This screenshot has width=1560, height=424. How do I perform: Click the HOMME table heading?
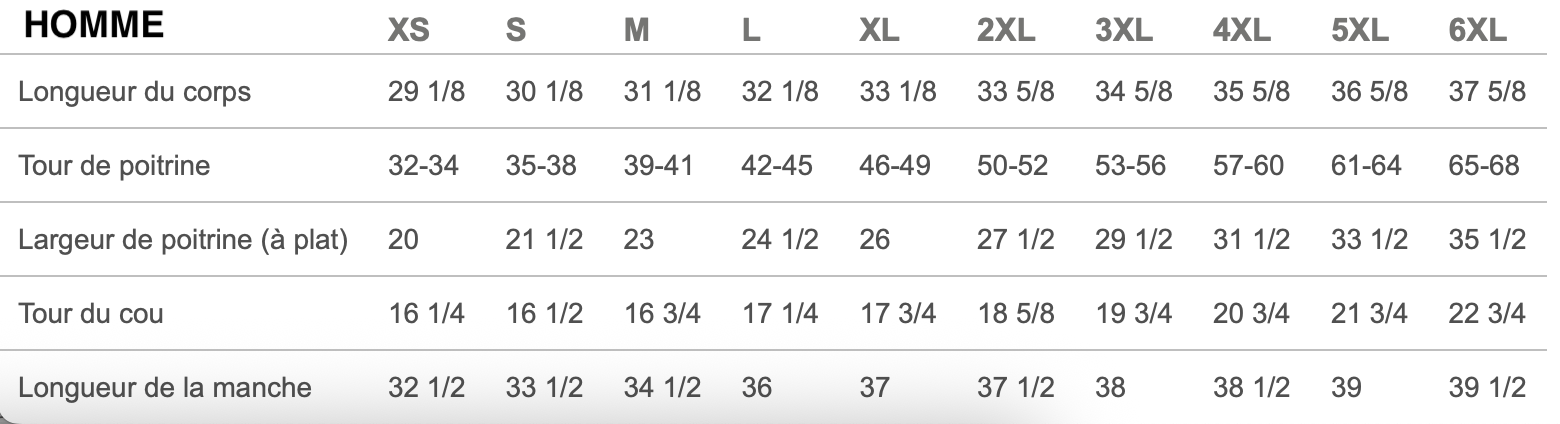95,26
